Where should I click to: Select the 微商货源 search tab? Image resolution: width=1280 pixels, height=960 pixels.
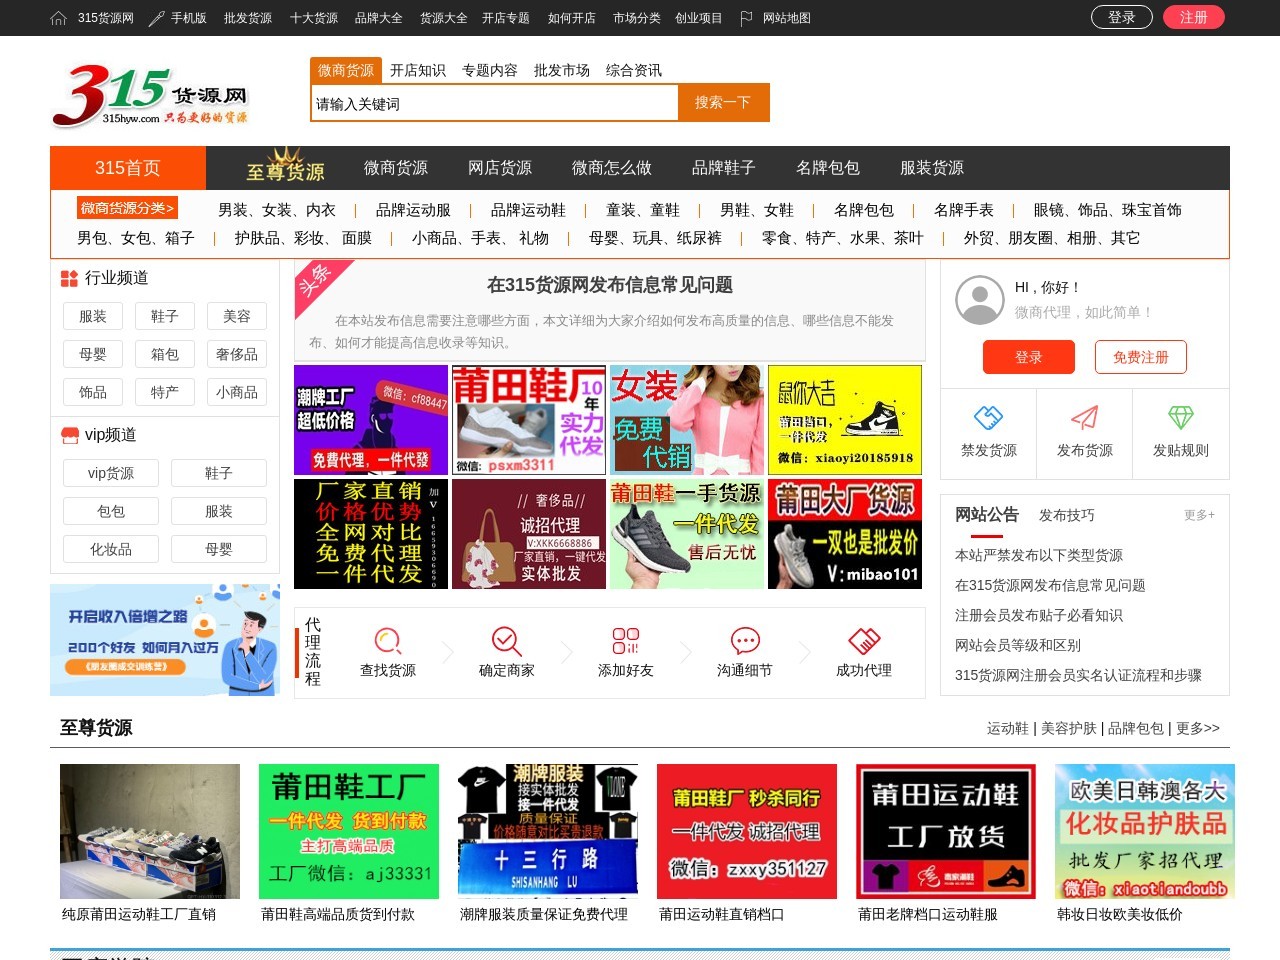(346, 70)
